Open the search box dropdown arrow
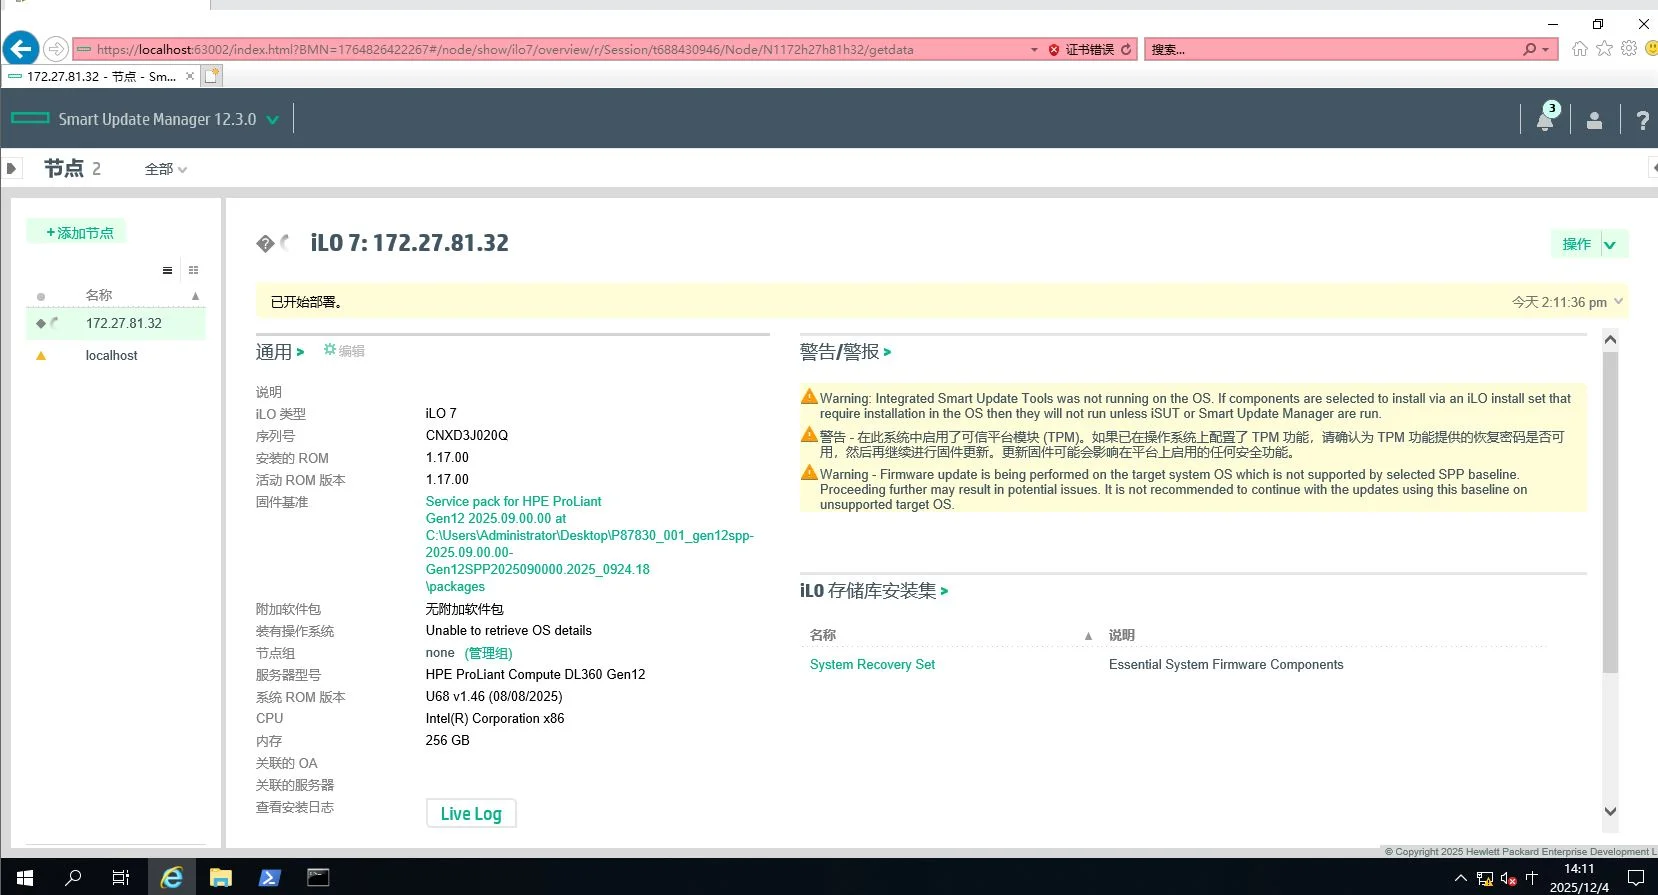The height and width of the screenshot is (895, 1658). click(x=1546, y=49)
